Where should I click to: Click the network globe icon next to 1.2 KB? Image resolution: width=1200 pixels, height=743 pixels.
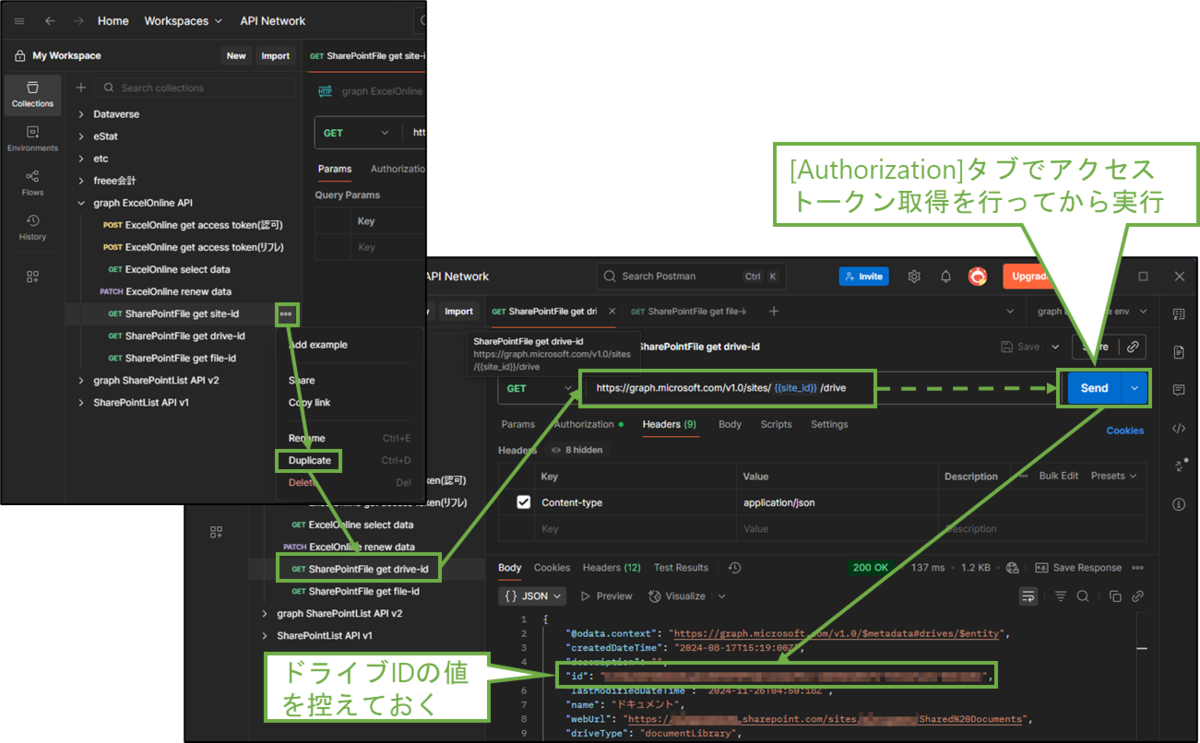point(1013,568)
